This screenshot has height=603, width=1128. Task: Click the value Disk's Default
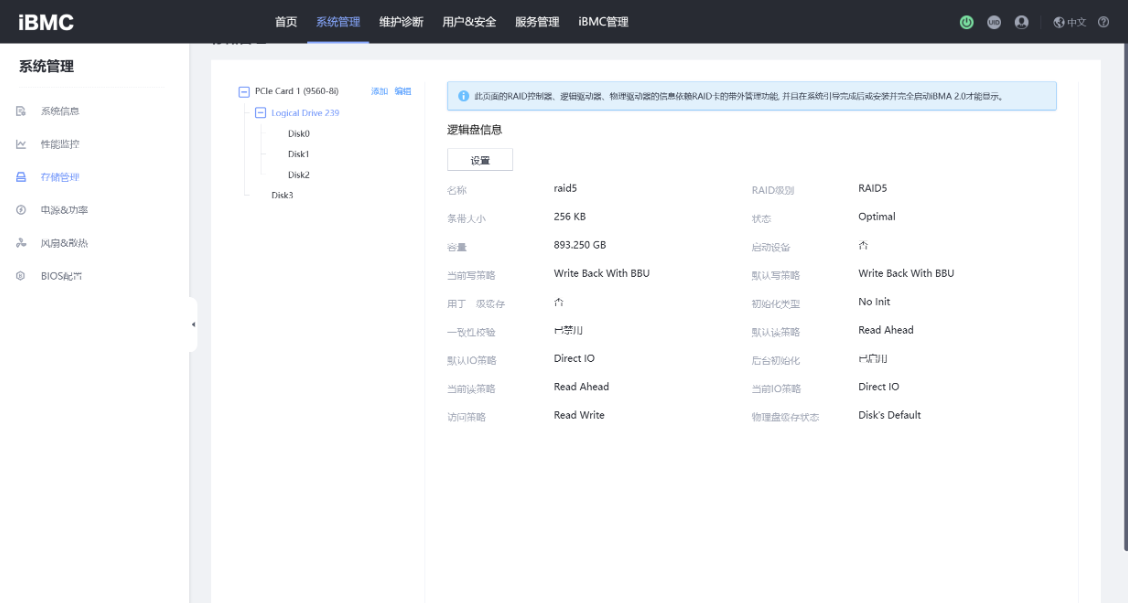point(889,415)
